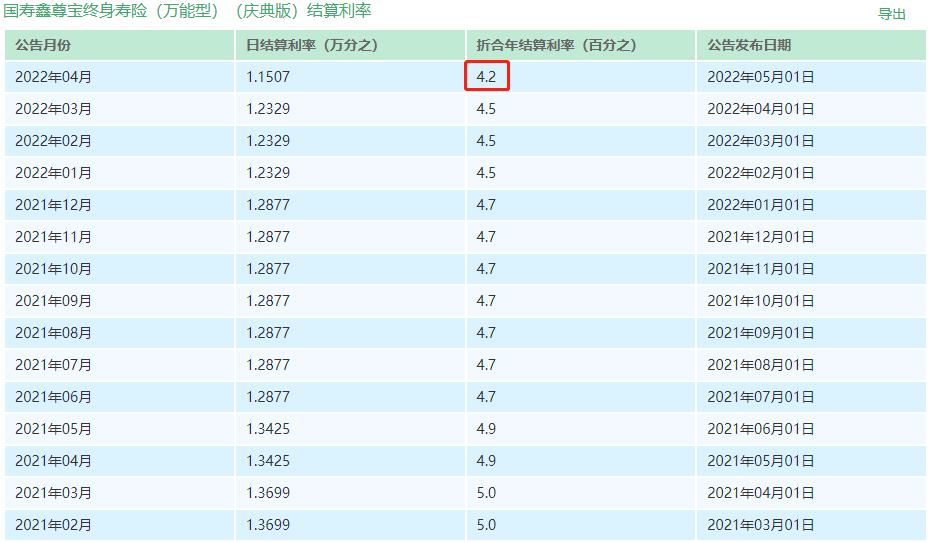Screen dimensions: 931x542
Task: Click the 5.0 annual rate in 2021年02月 row
Action: pos(486,525)
